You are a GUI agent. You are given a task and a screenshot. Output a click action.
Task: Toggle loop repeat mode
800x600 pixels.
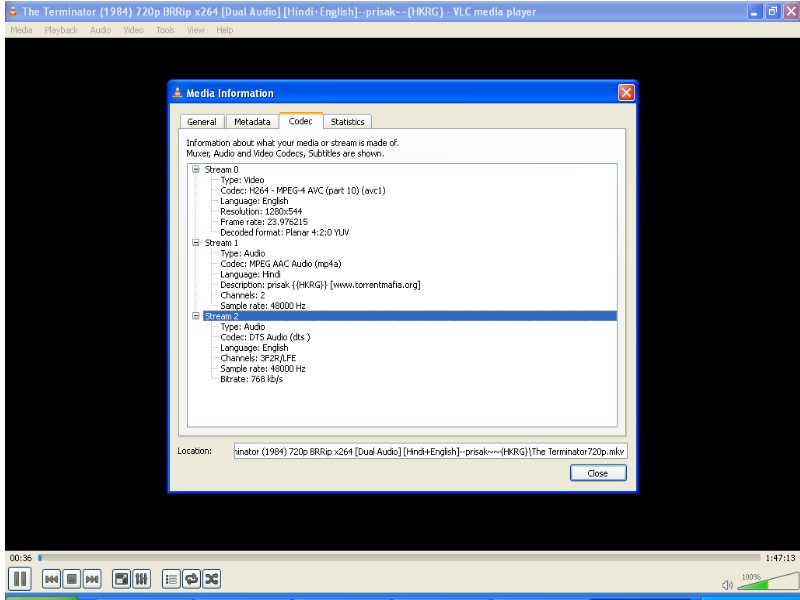(191, 579)
